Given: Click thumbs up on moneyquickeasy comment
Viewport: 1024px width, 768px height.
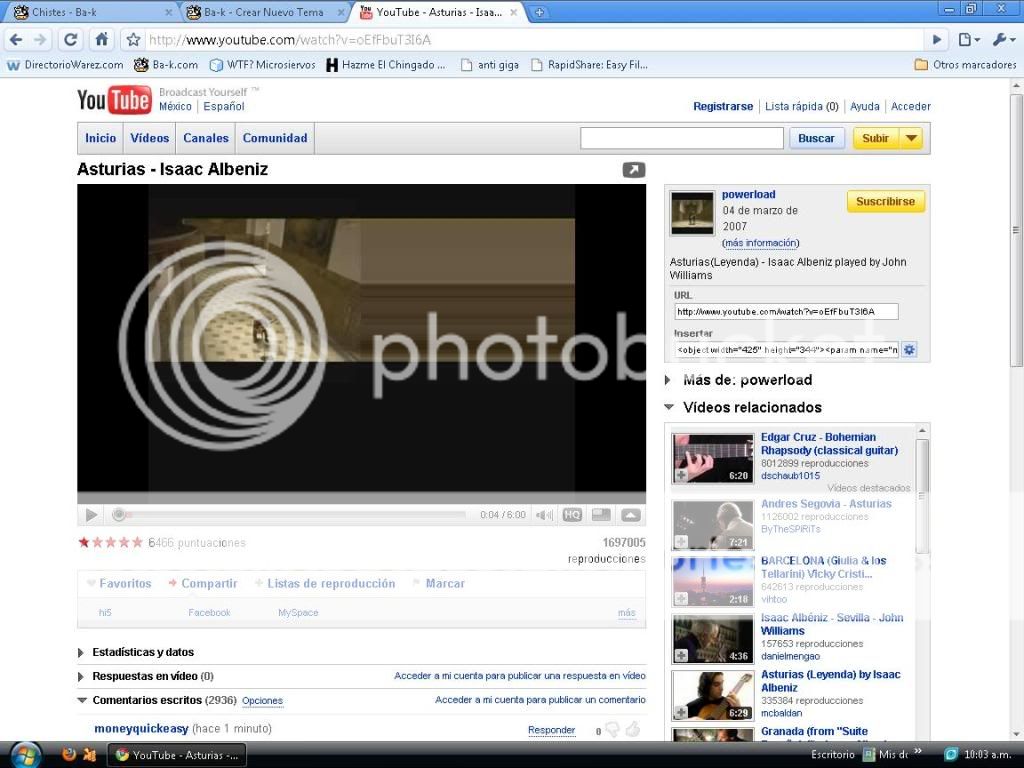Looking at the screenshot, I should click(x=632, y=730).
